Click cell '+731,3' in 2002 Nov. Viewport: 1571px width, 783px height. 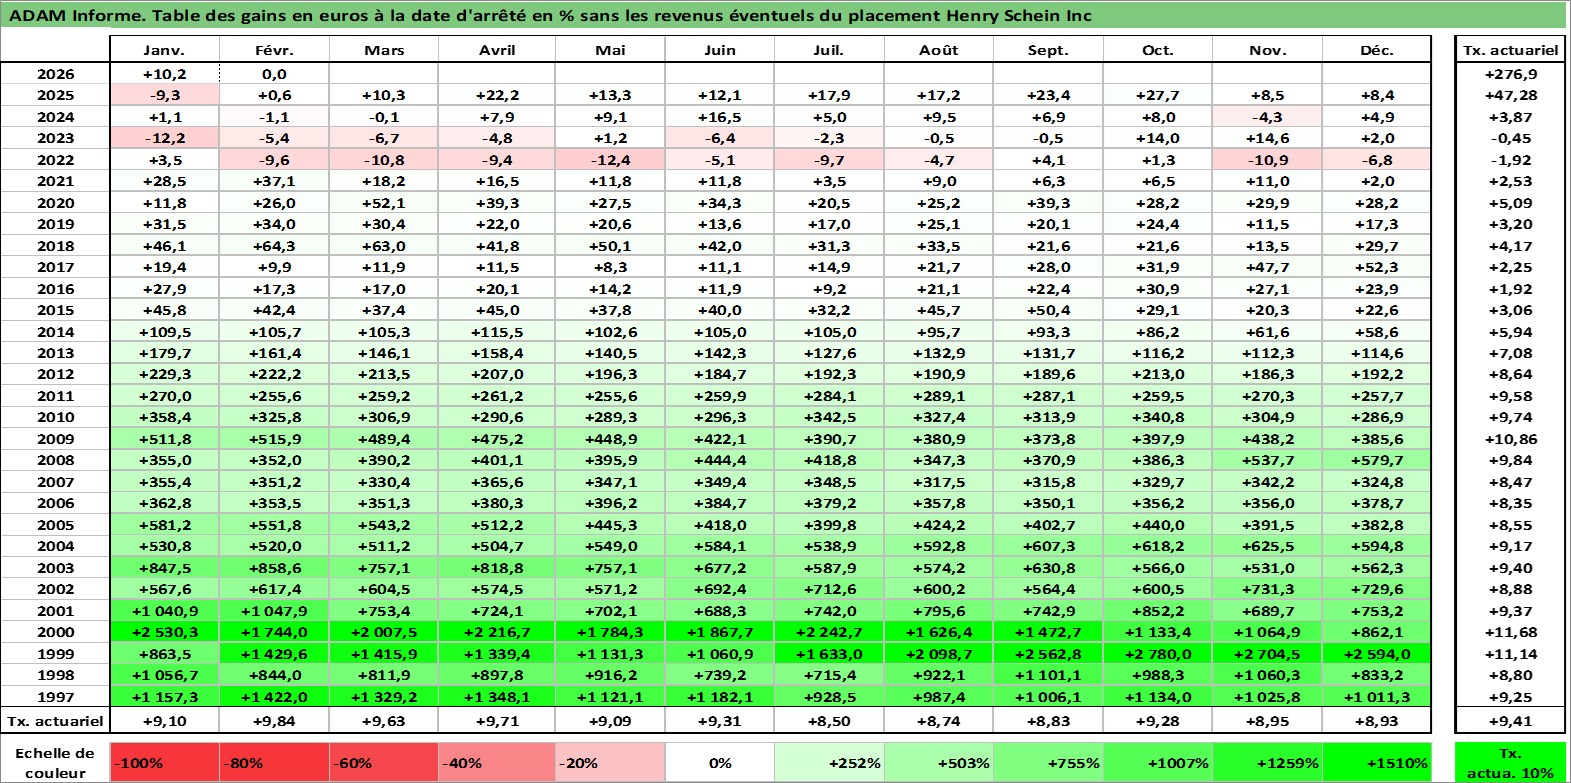click(1267, 589)
